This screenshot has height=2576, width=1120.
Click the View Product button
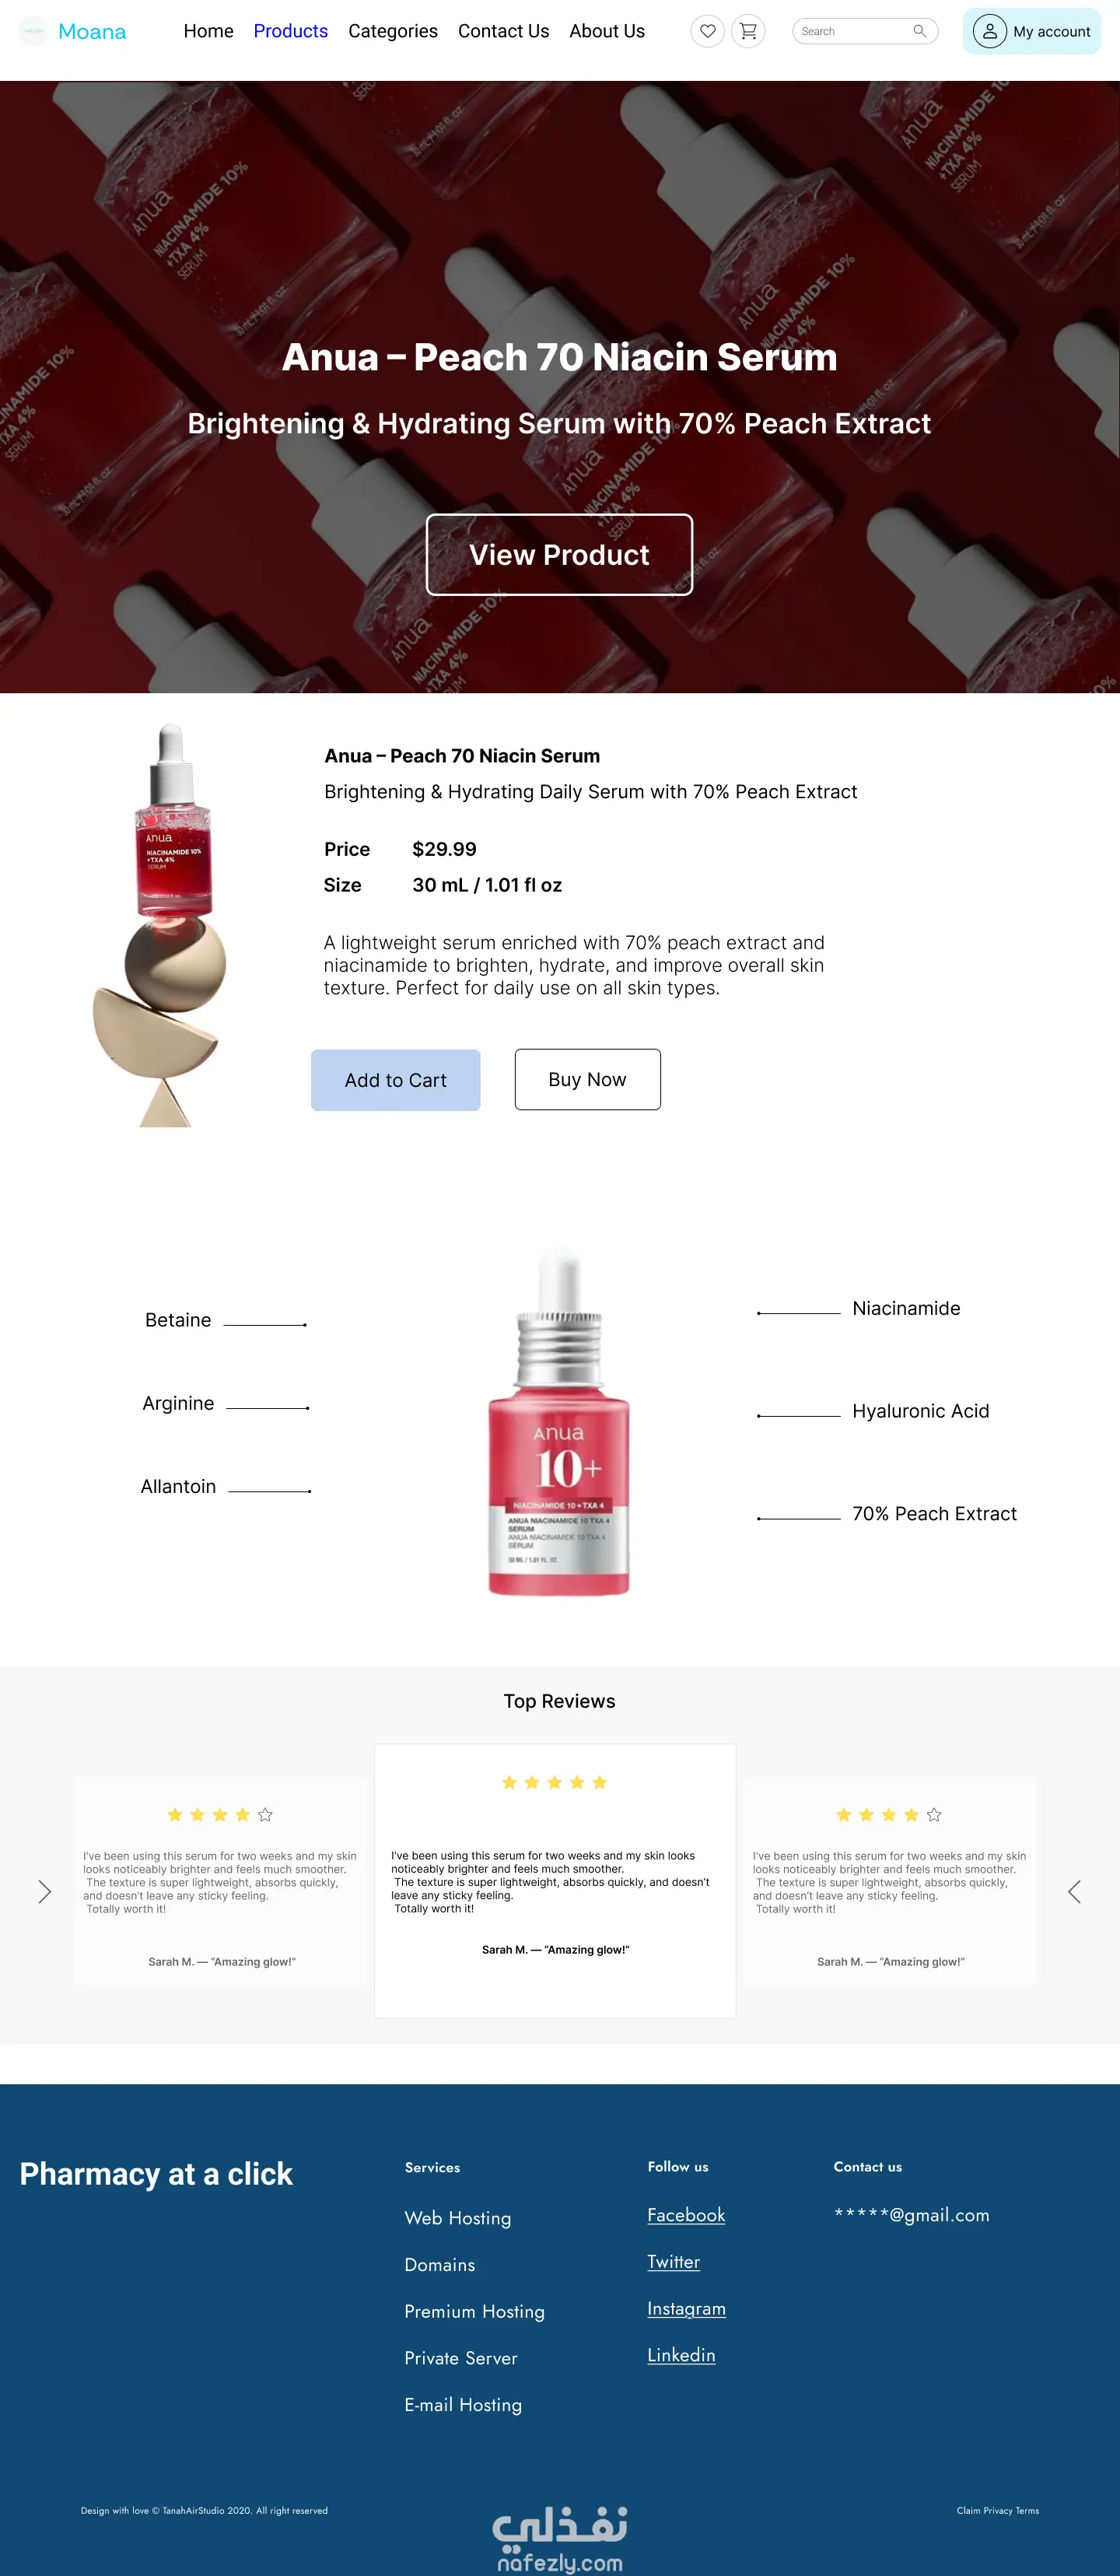(559, 554)
